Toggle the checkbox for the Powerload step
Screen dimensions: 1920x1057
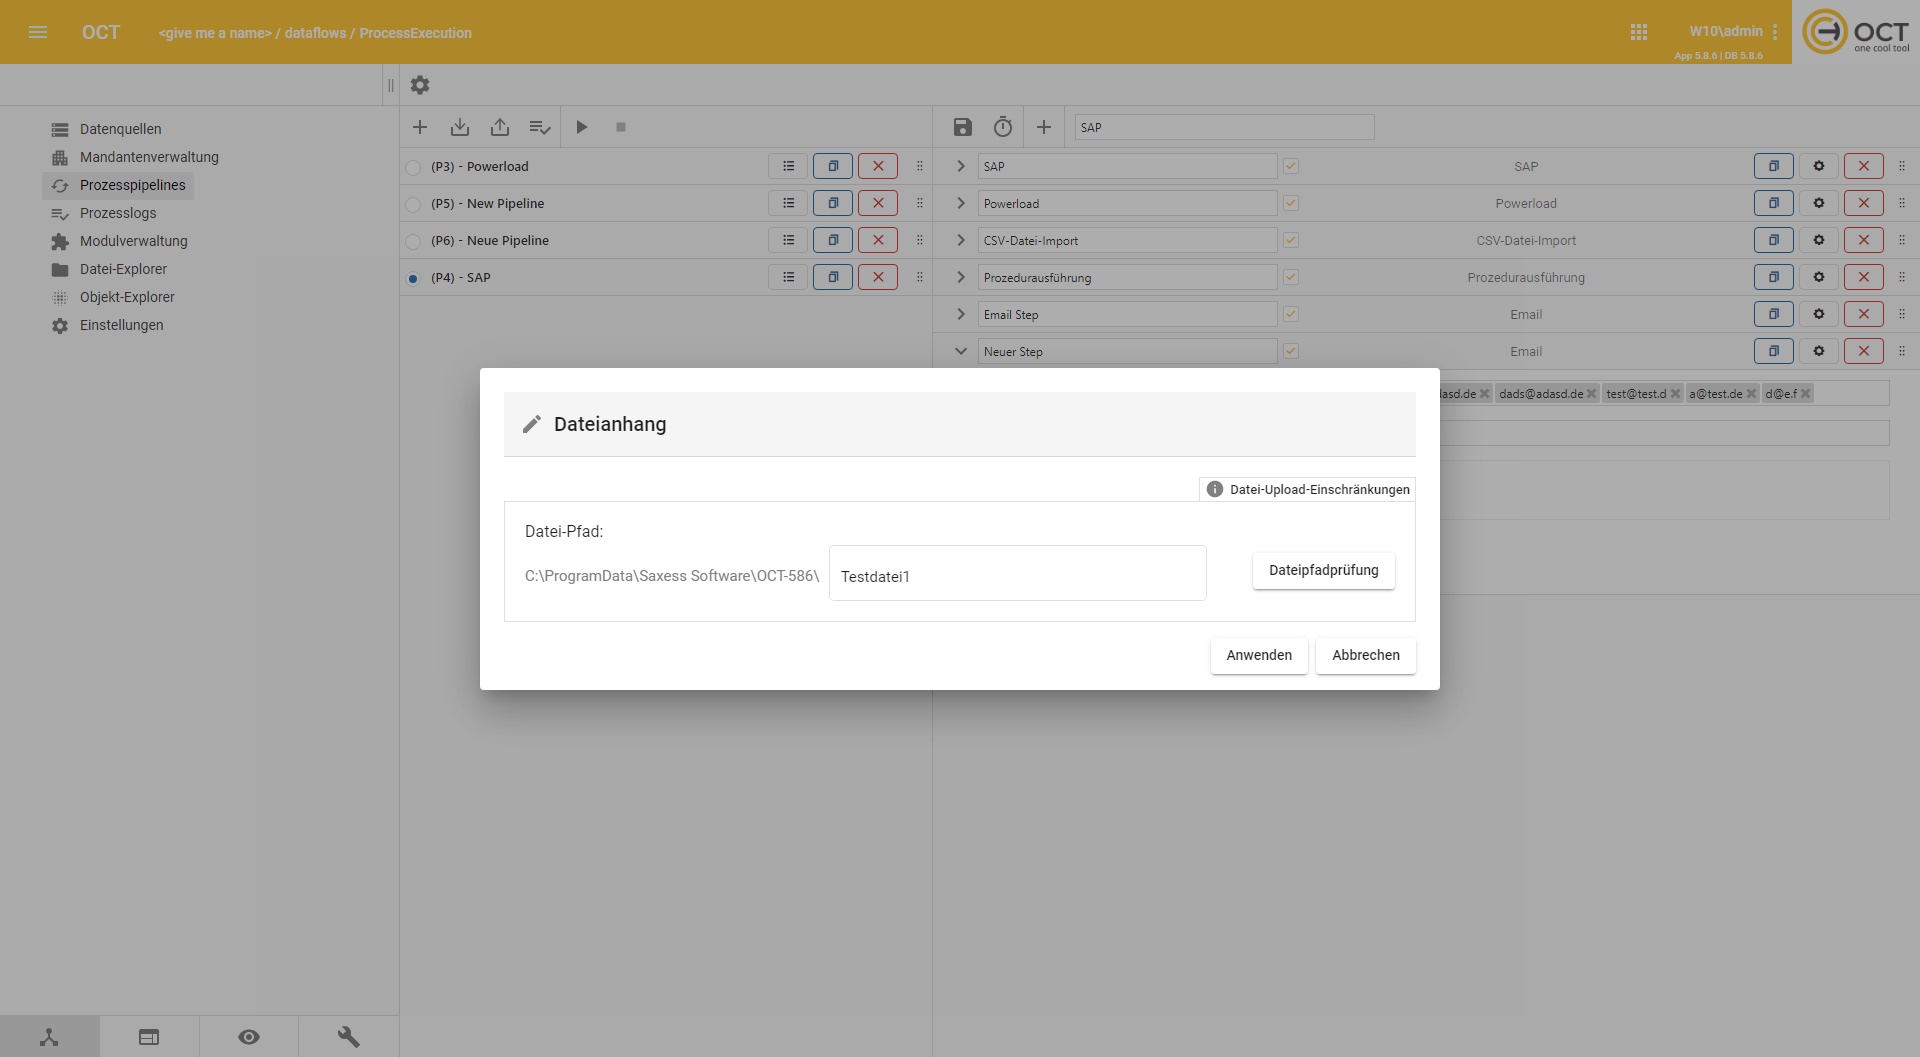(x=1291, y=203)
